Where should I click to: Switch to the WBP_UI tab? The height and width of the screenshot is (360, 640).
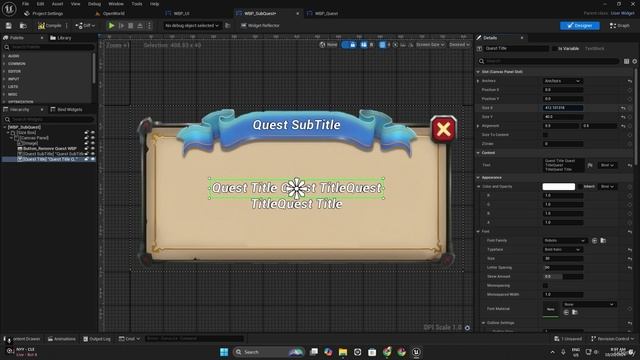click(x=178, y=13)
